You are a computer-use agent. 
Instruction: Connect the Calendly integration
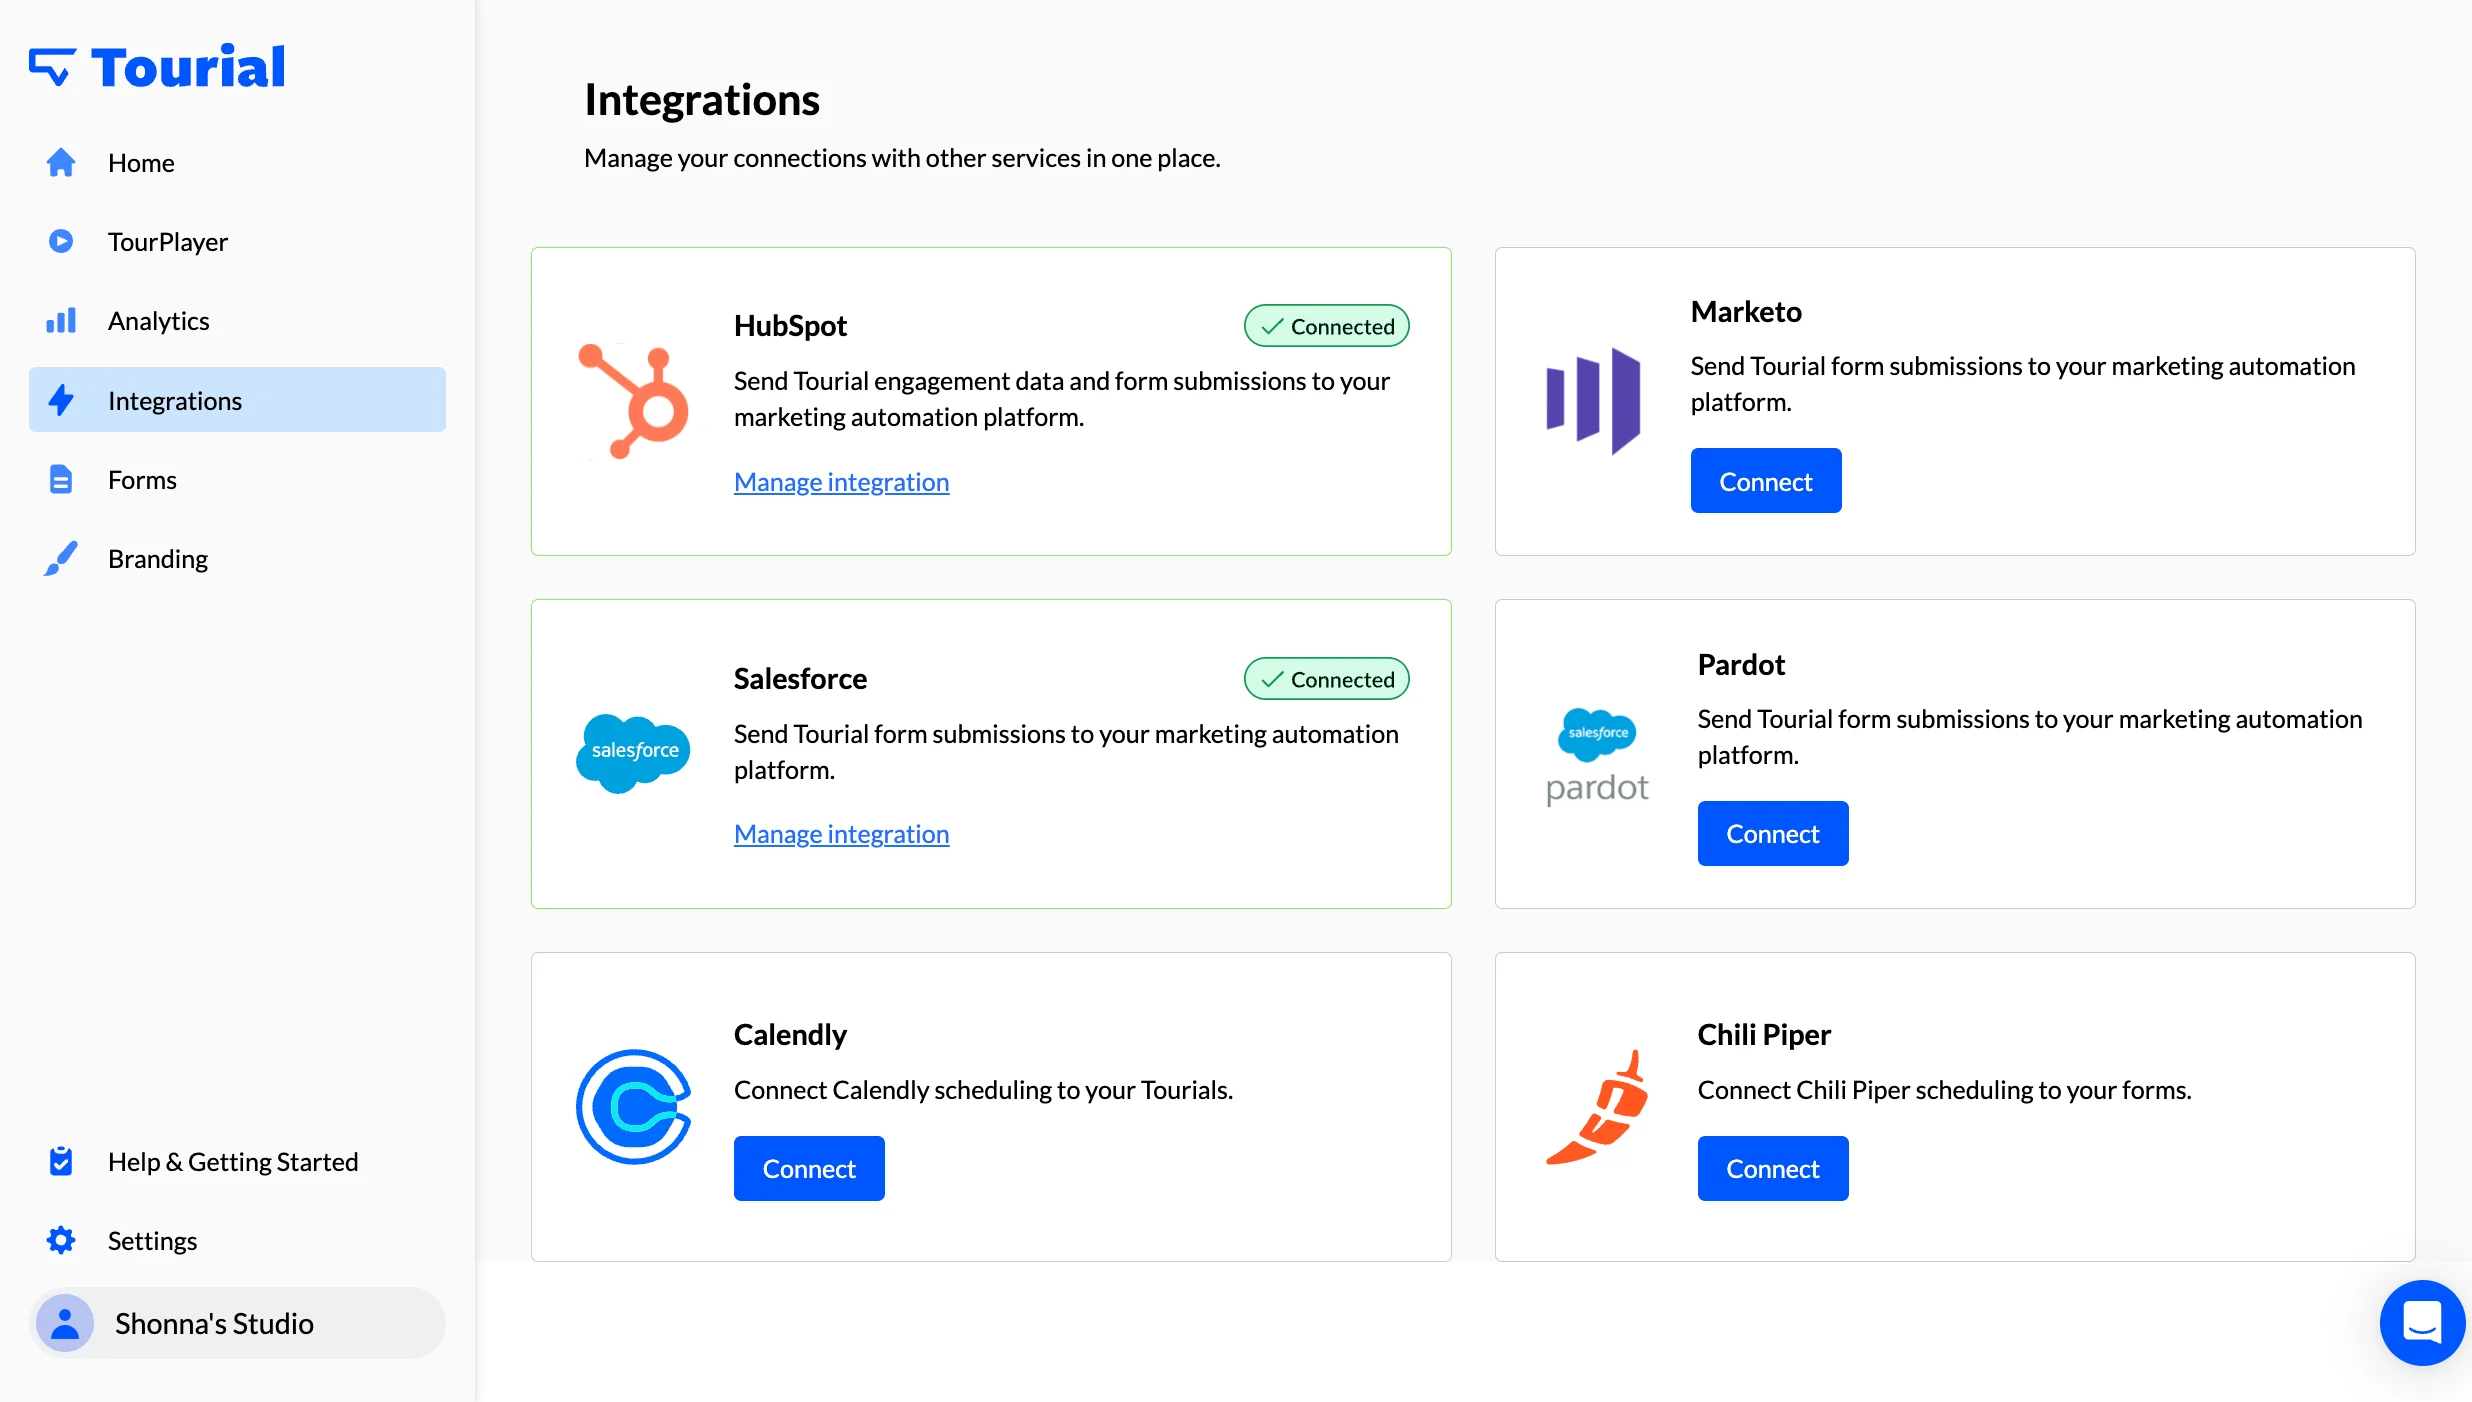tap(809, 1168)
